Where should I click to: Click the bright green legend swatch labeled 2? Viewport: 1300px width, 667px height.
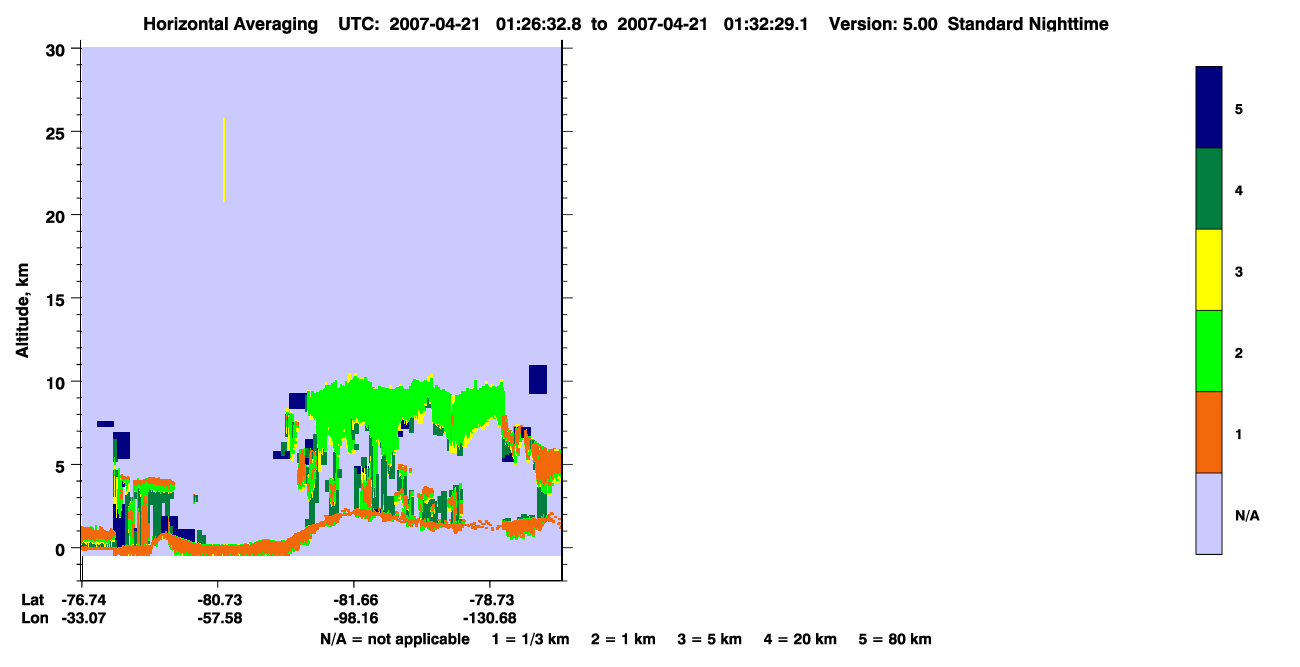[x=1209, y=351]
